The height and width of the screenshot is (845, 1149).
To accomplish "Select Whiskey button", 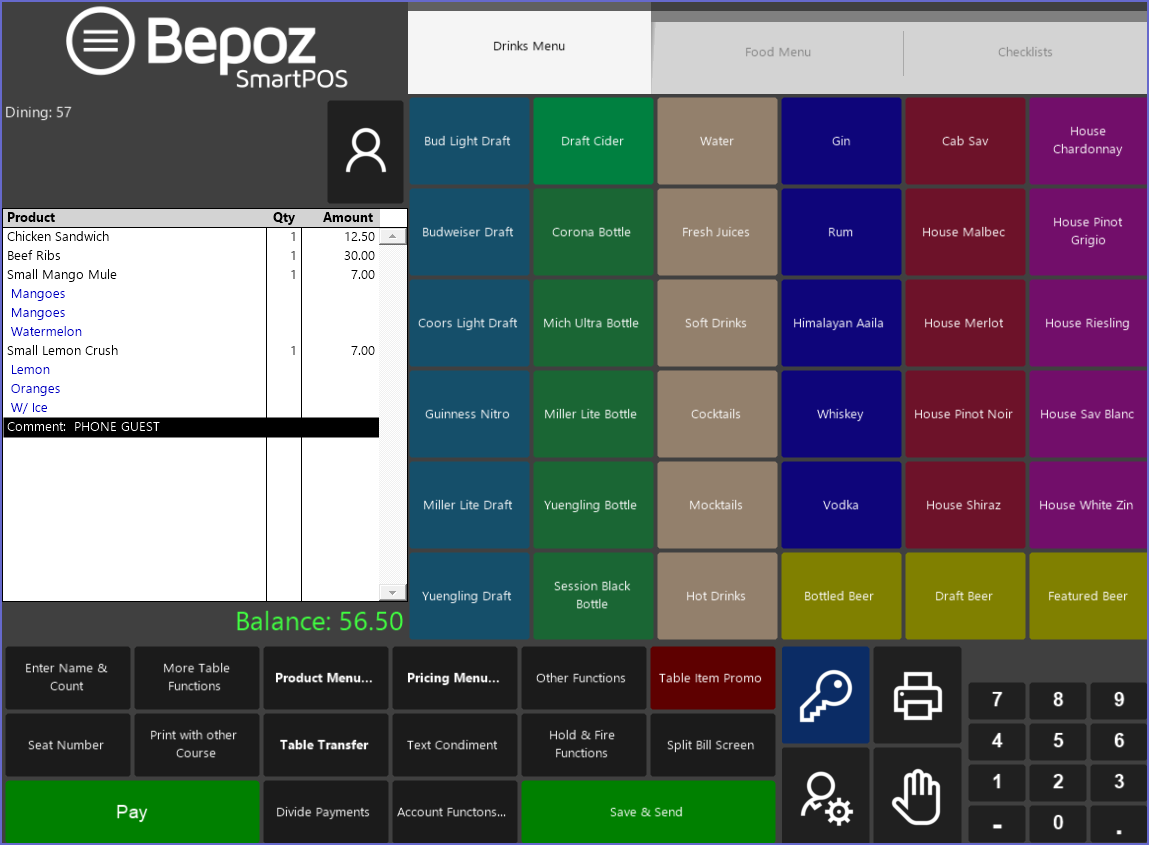I will 840,414.
